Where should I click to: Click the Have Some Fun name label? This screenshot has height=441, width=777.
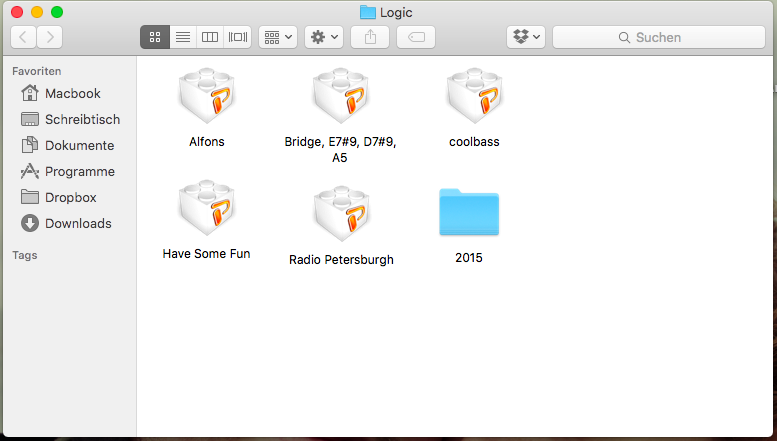[207, 254]
